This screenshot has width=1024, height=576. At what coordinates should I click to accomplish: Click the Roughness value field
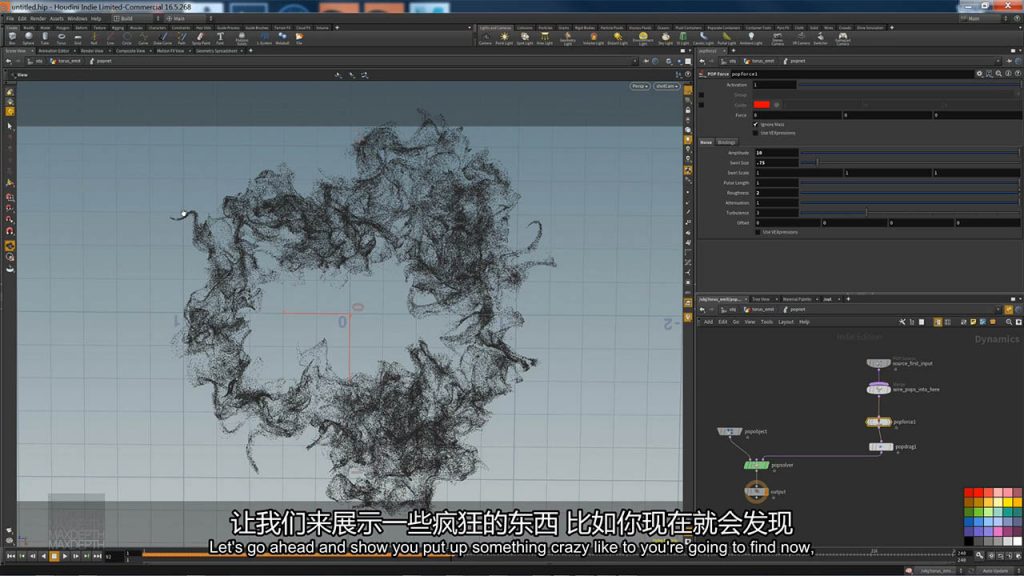coord(776,193)
